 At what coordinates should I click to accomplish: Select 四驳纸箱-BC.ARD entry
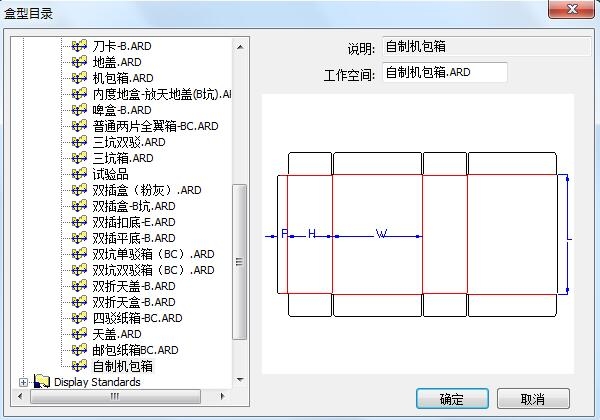[x=137, y=318]
